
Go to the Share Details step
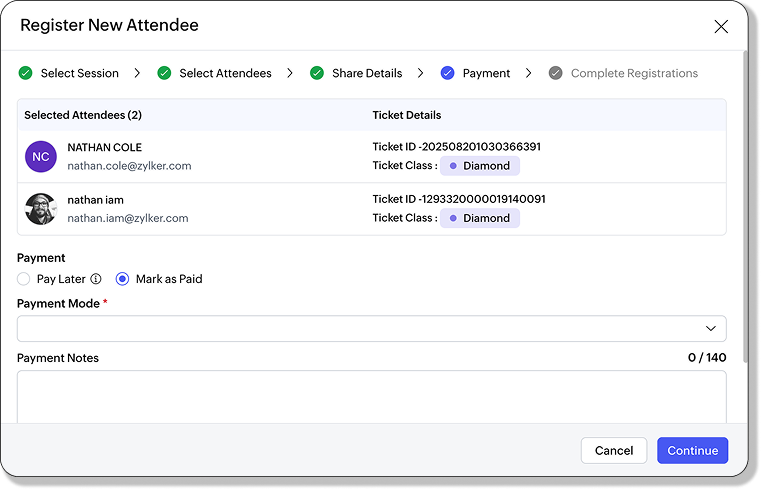click(x=367, y=73)
